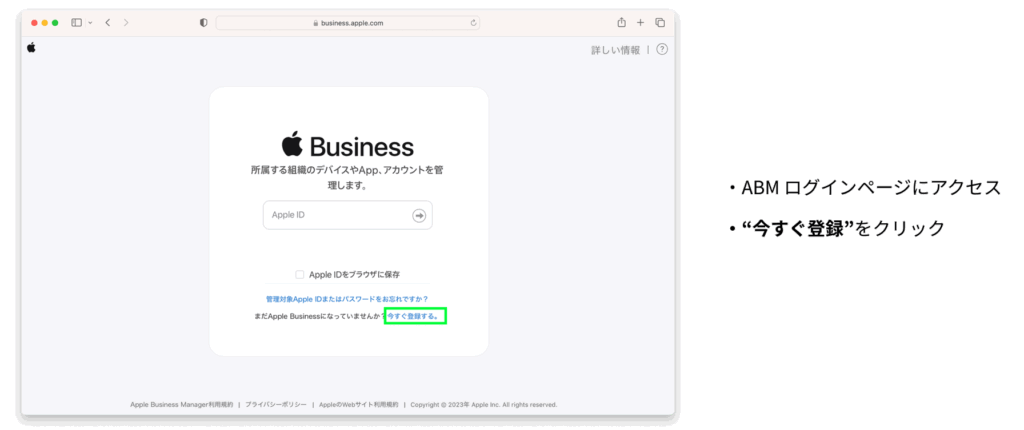1024x430 pixels.
Task: Enable the Apple IDをブラウザに保存 checkbox
Action: pos(300,274)
